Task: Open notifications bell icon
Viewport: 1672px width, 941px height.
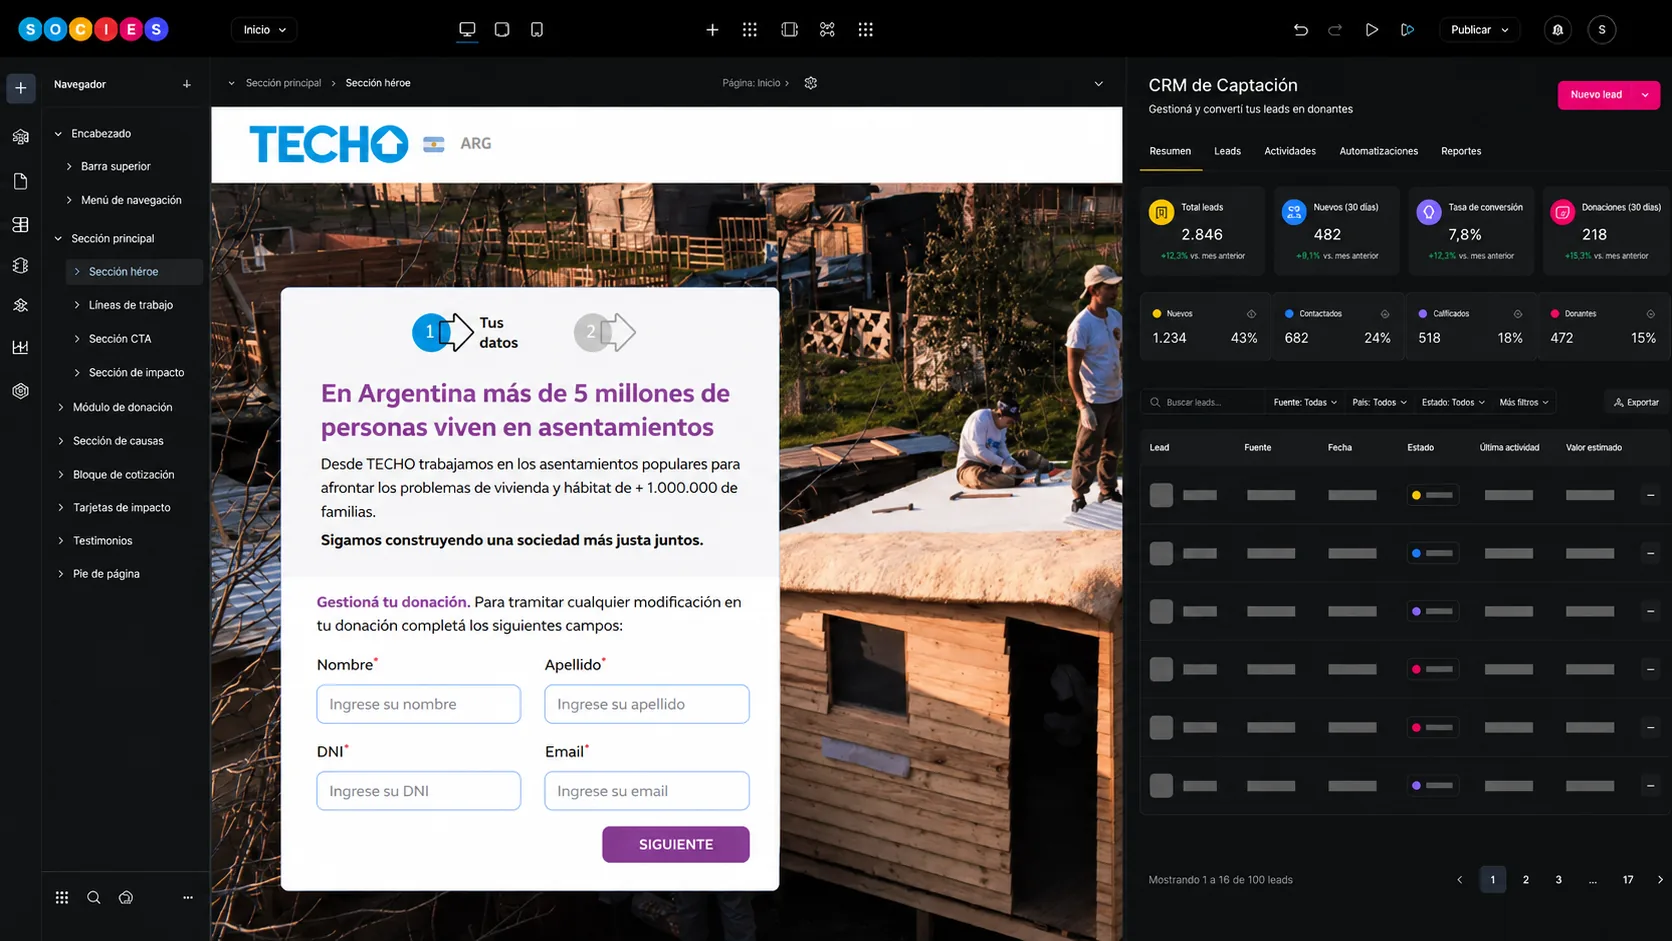Action: 1558,30
